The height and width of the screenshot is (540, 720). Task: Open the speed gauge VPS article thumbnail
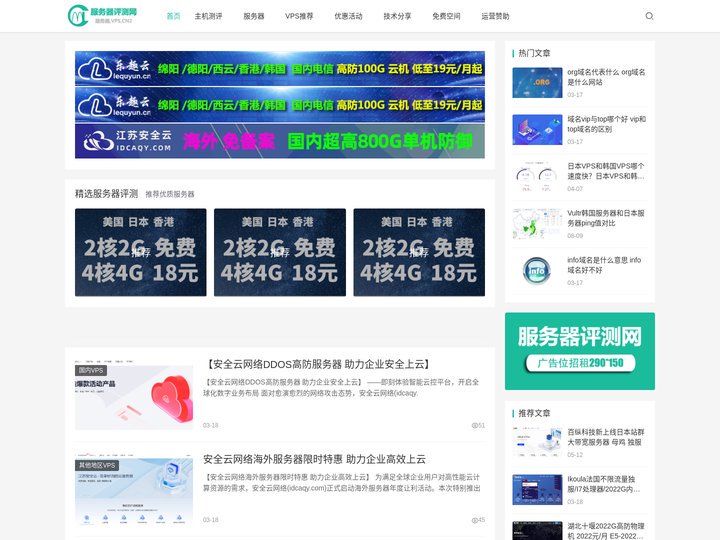pos(537,177)
